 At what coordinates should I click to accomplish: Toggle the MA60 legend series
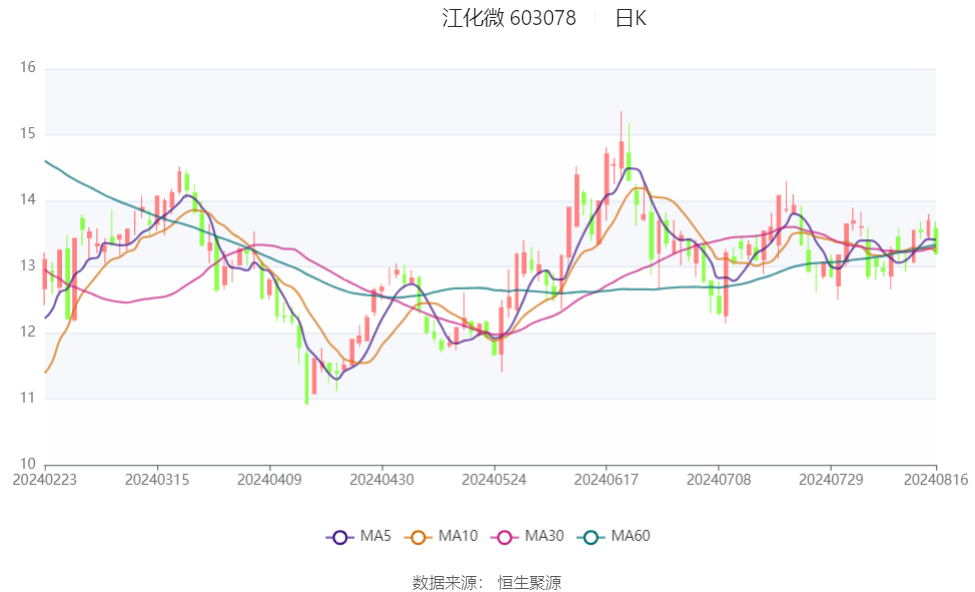coord(614,536)
